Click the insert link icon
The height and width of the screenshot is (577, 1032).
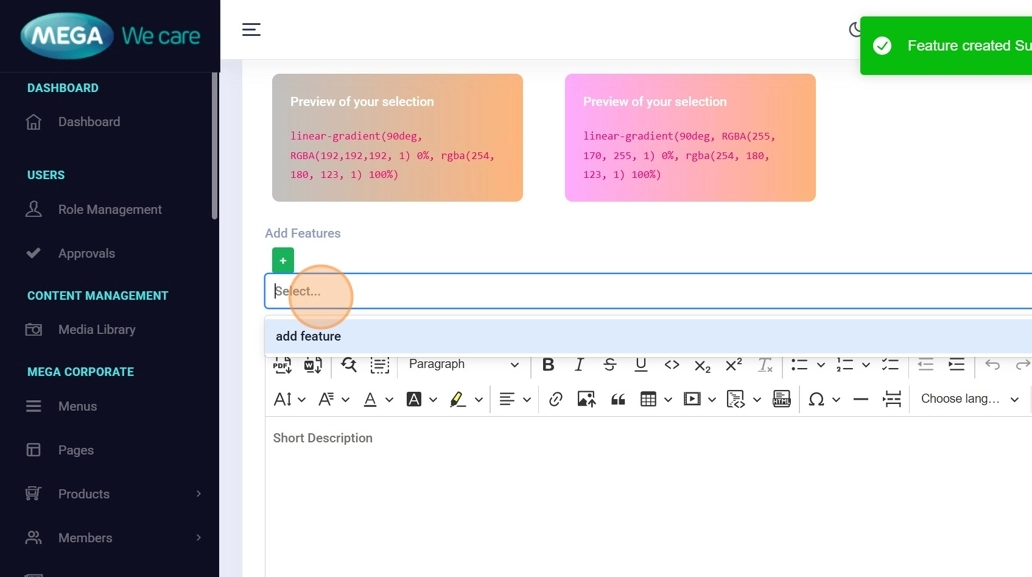click(556, 399)
